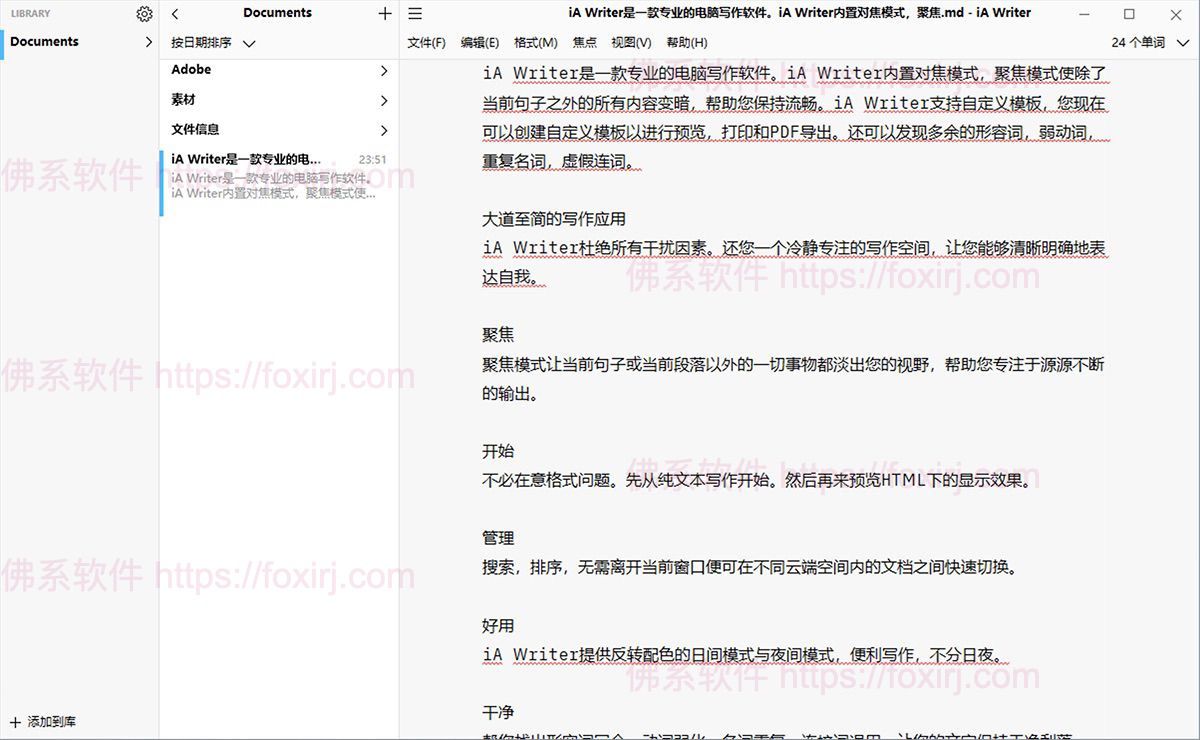The width and height of the screenshot is (1200, 740).
Task: Expand the Adobe folder
Action: click(191, 70)
